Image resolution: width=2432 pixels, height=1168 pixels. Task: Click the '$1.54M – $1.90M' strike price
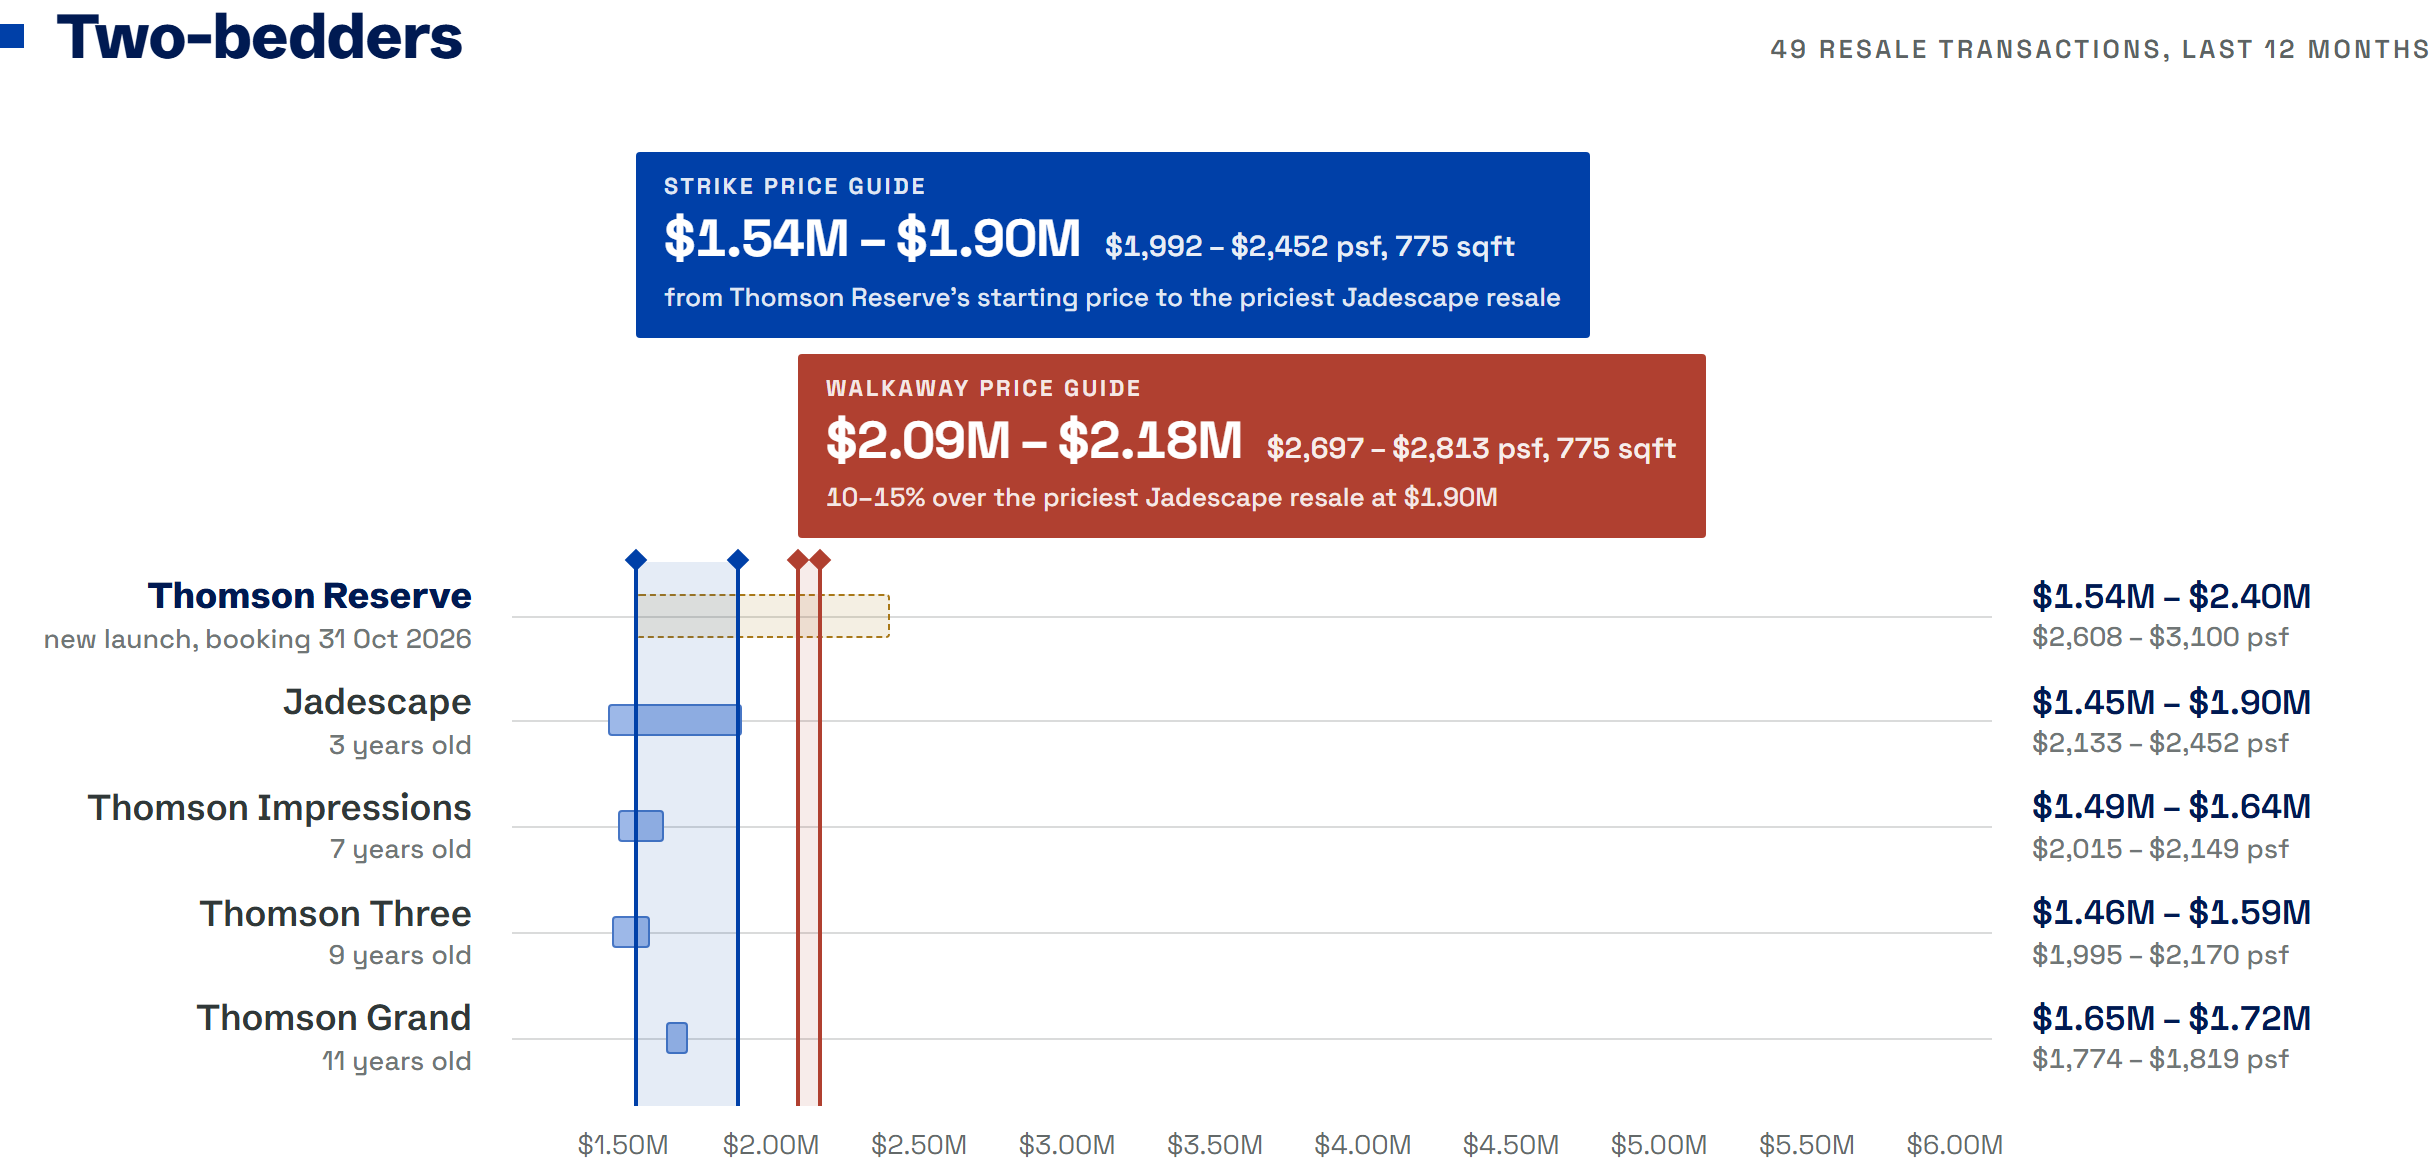coord(872,239)
